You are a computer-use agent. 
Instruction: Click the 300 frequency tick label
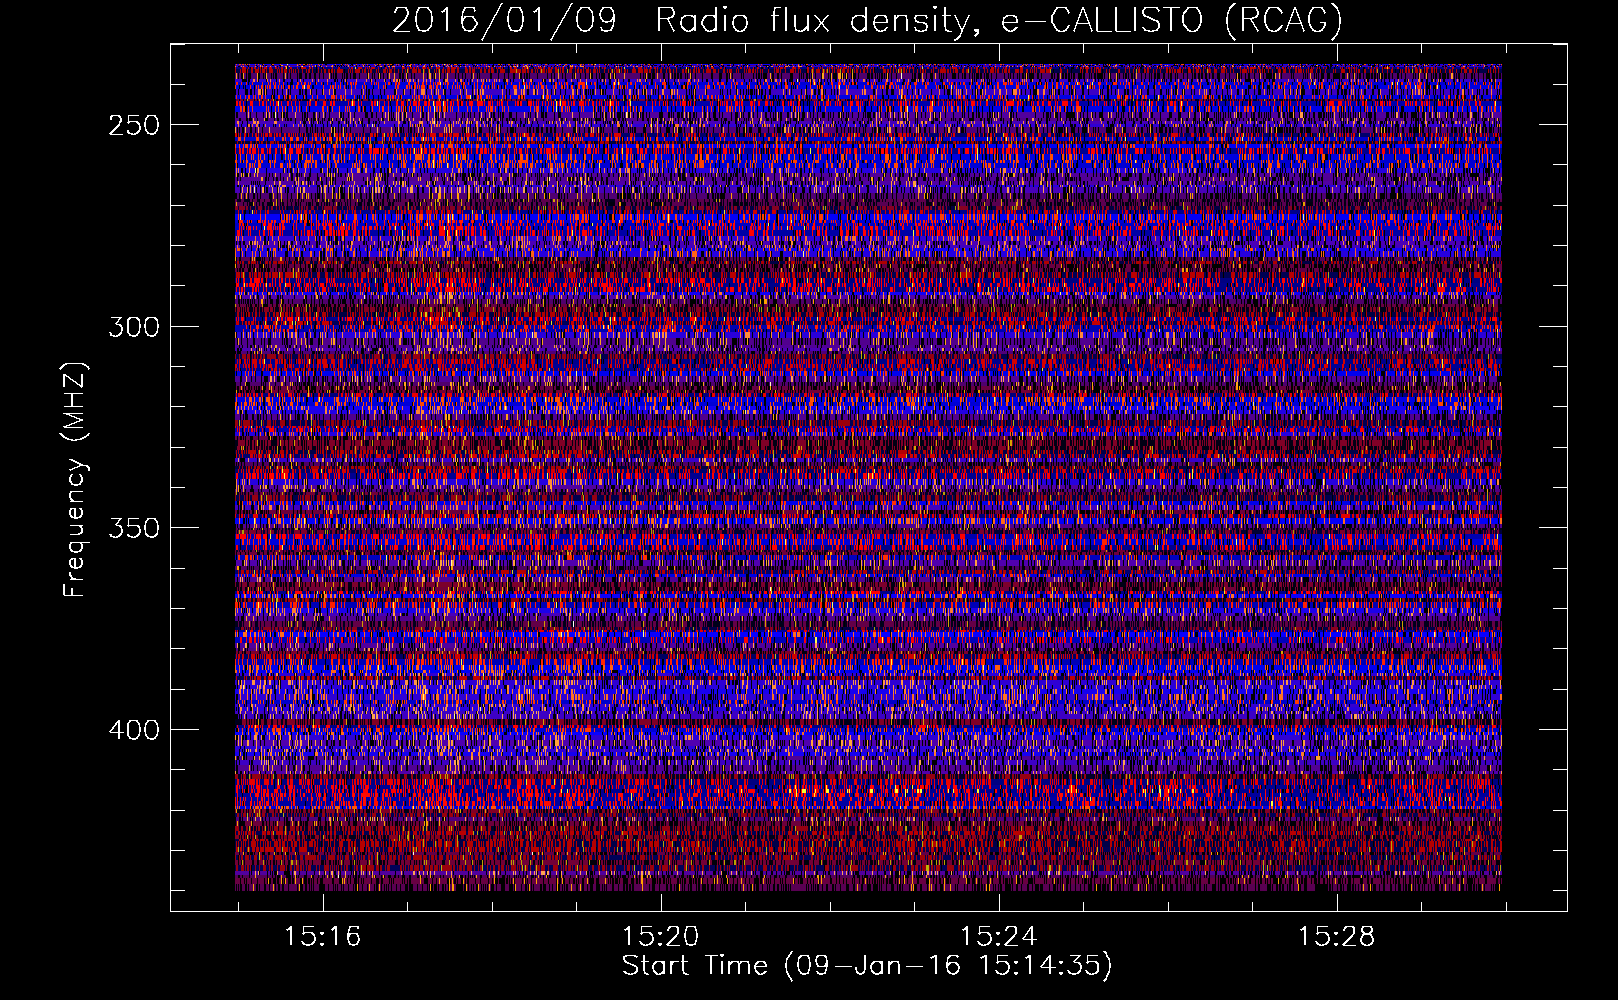click(134, 327)
